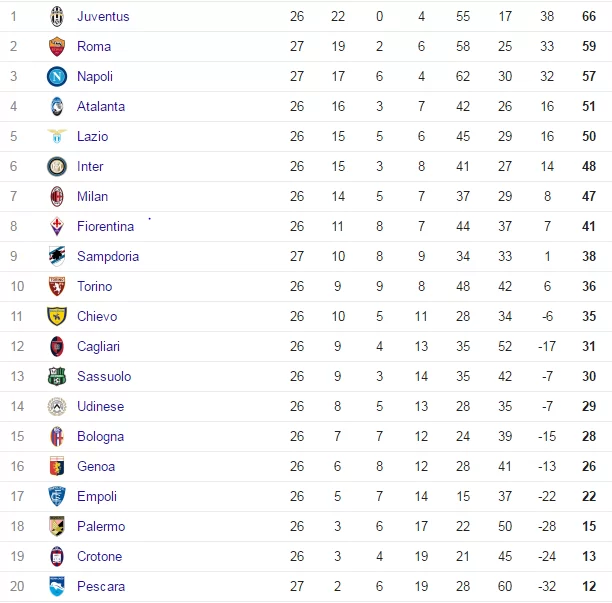
Task: Click the Palermo club crest icon
Action: (56, 526)
